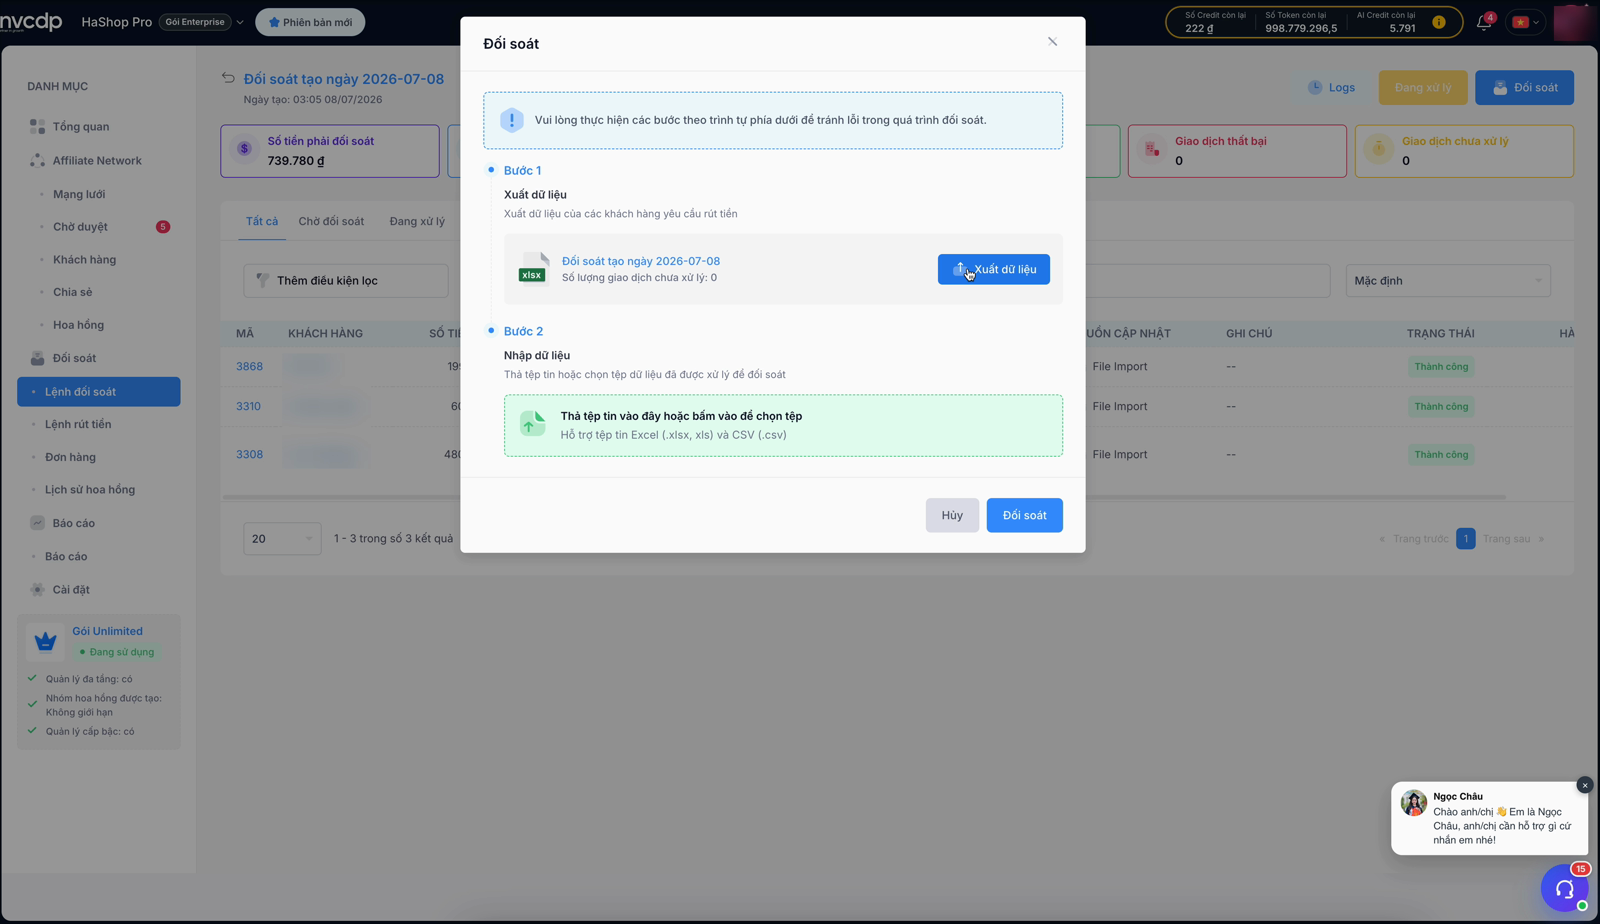
Task: Click the Xuất dữ liệu export button
Action: [x=993, y=269]
